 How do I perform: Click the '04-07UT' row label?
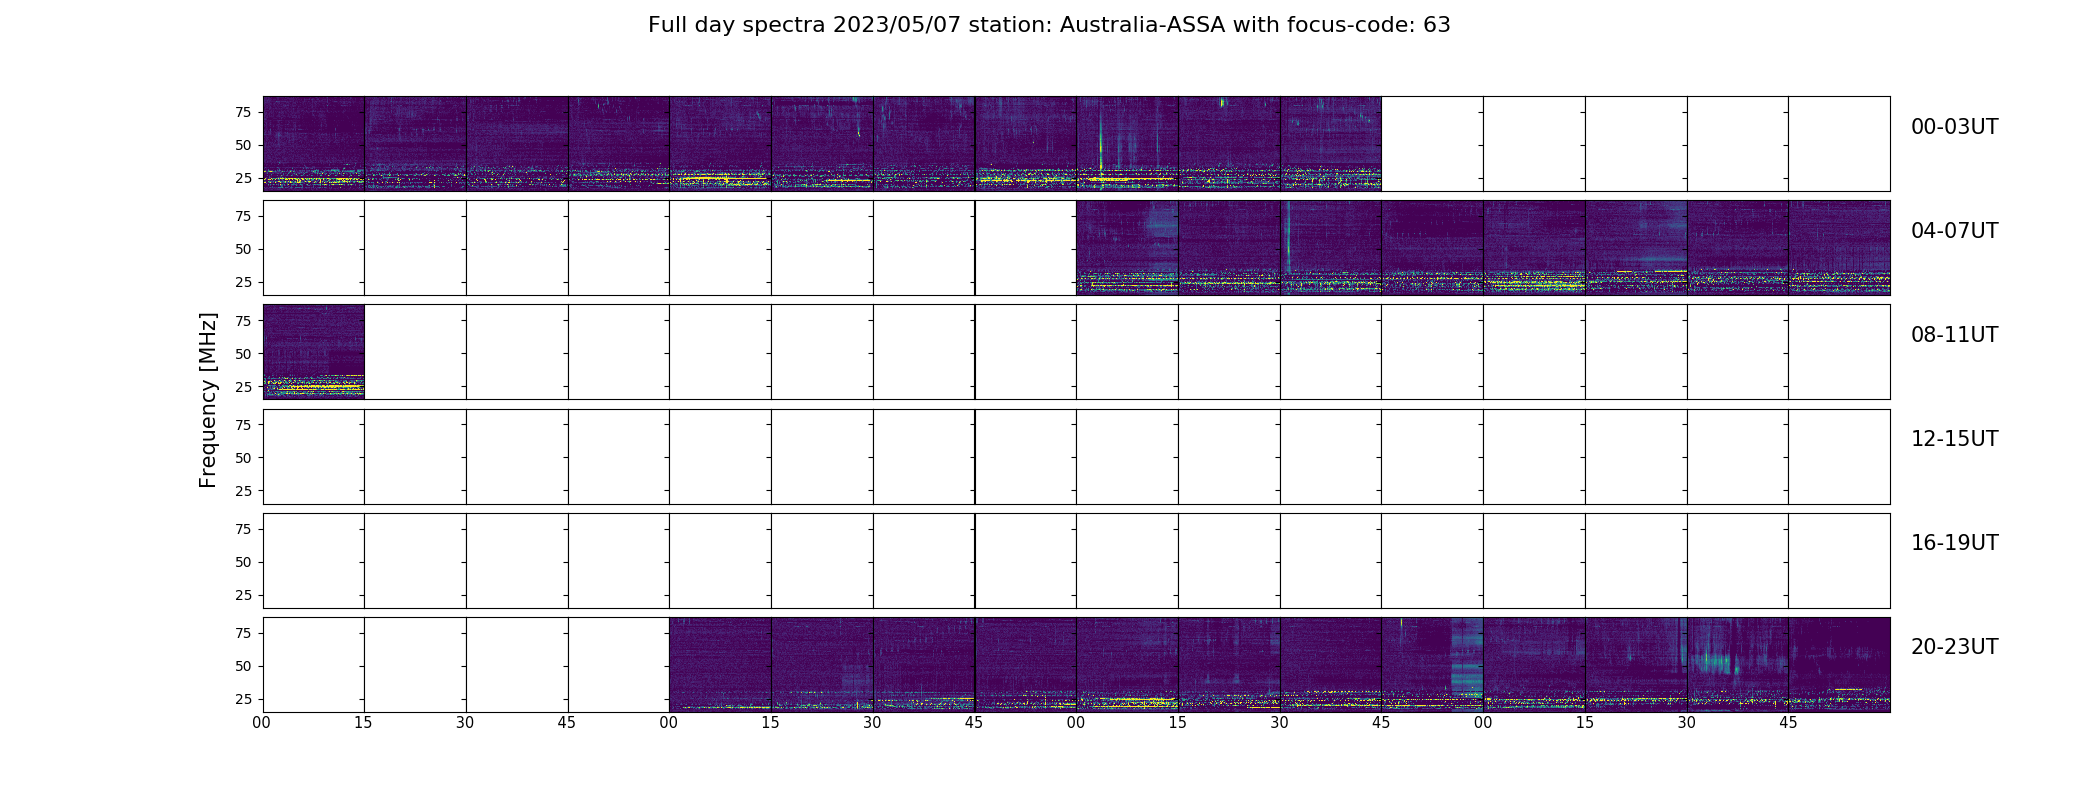(x=1954, y=231)
